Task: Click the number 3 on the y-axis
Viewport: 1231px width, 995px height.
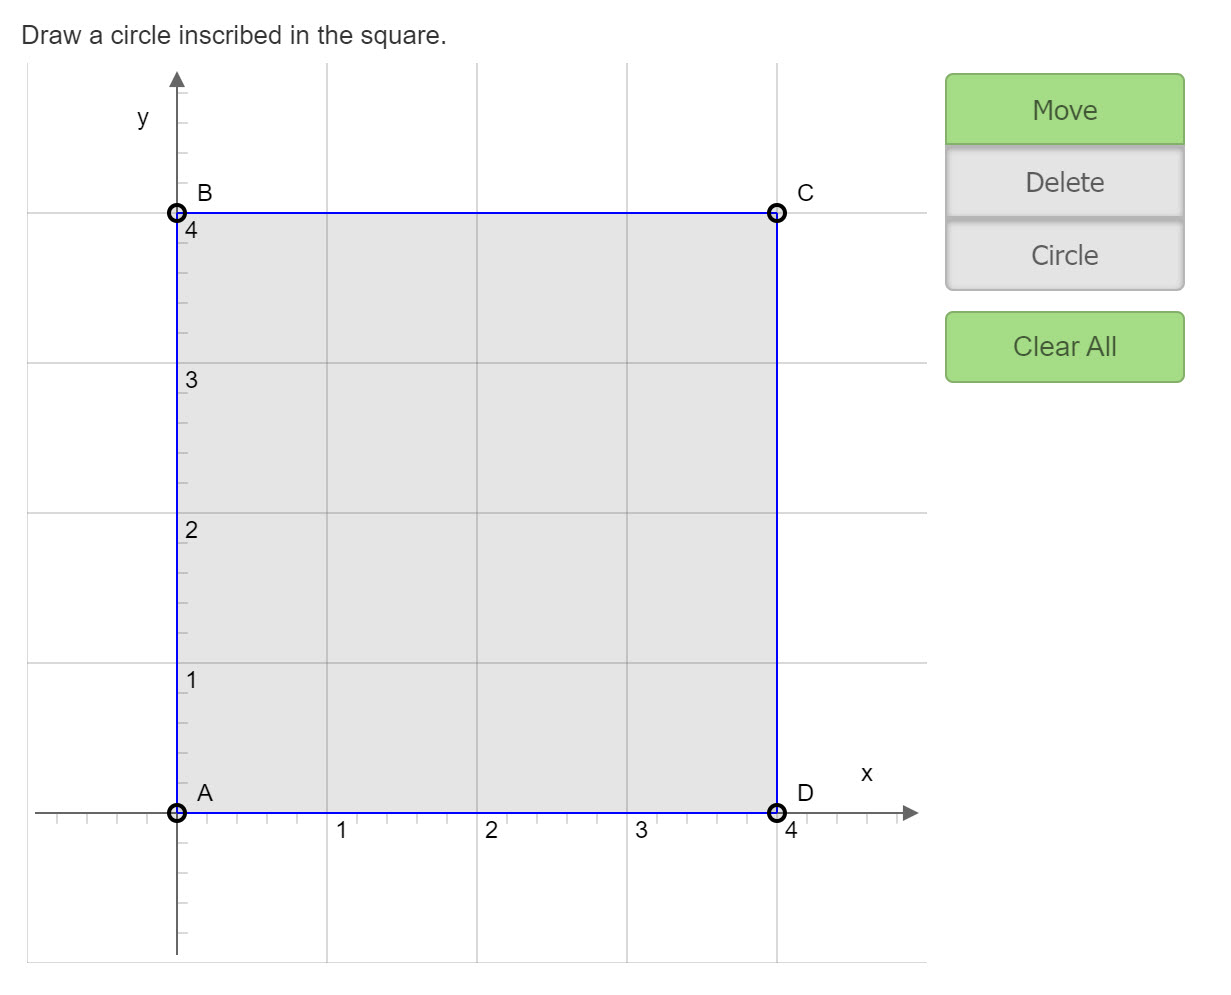Action: (x=191, y=380)
